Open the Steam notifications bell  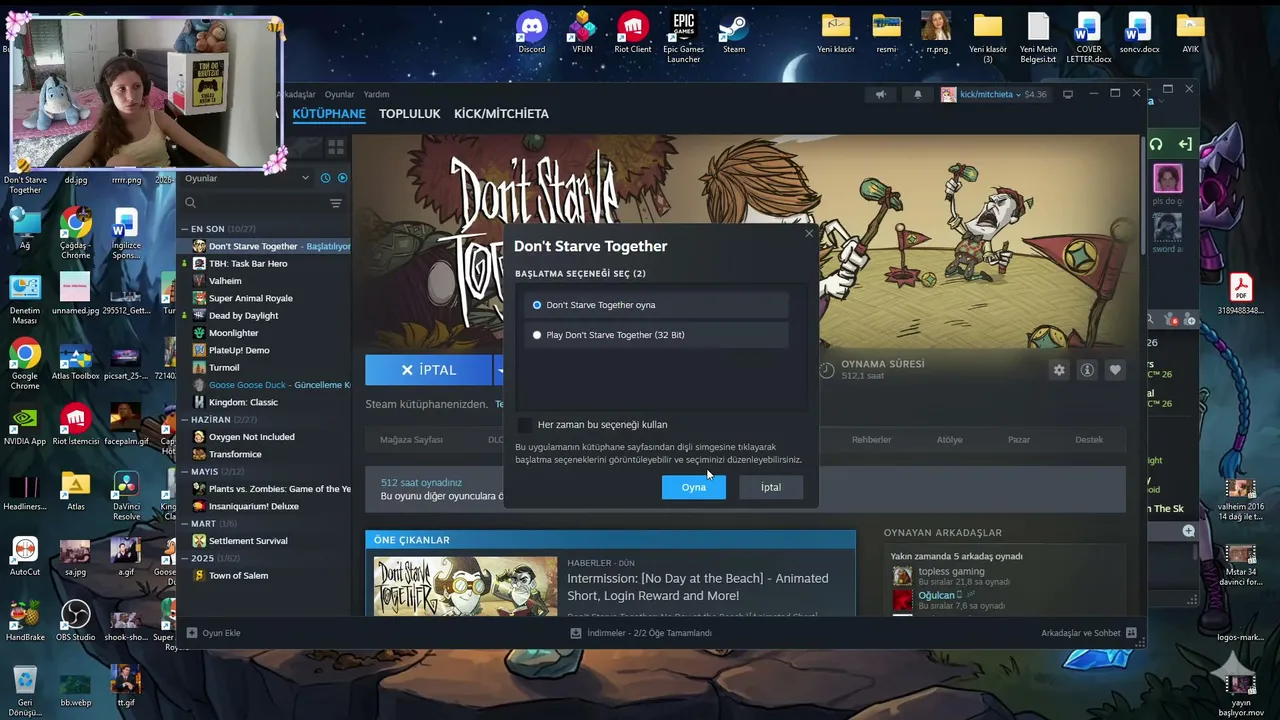tap(918, 94)
